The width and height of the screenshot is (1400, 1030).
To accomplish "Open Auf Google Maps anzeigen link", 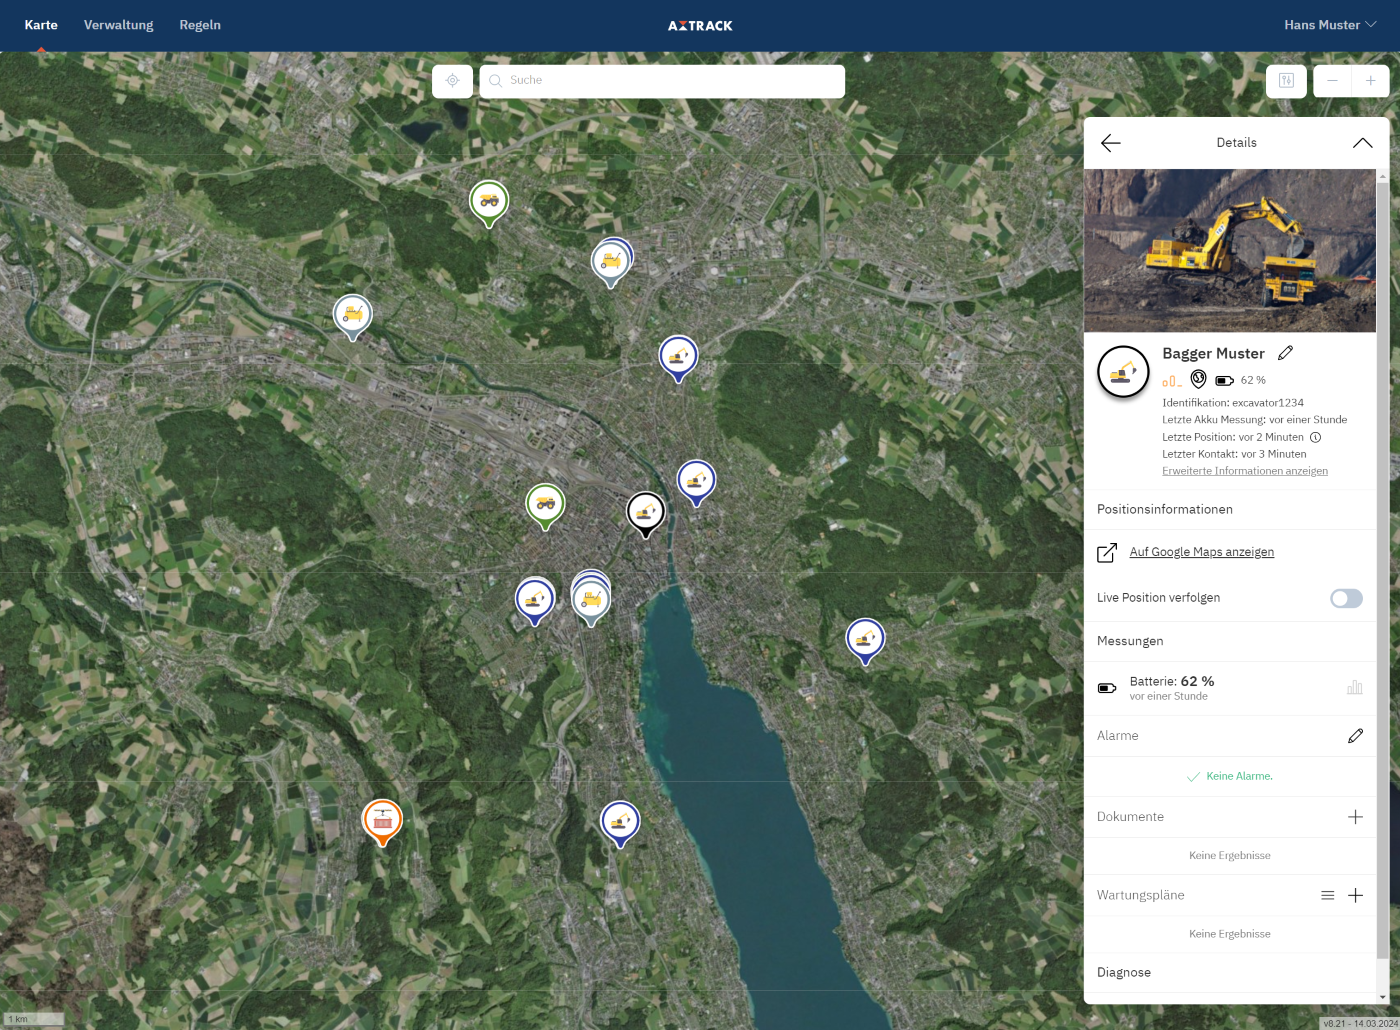I will click(1201, 552).
